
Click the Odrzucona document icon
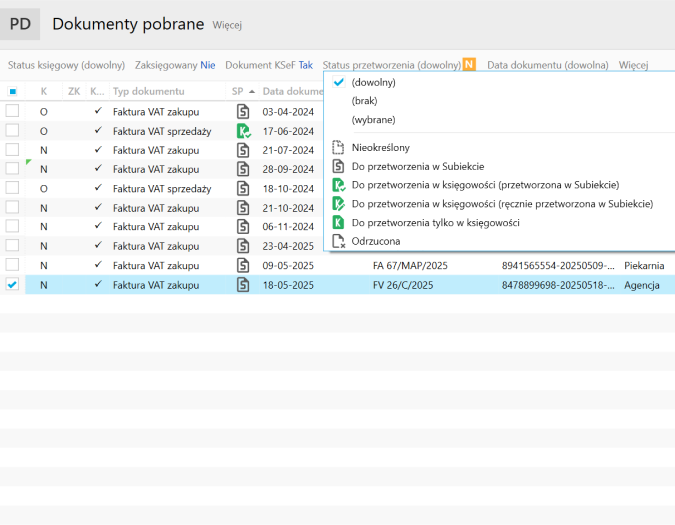point(339,241)
